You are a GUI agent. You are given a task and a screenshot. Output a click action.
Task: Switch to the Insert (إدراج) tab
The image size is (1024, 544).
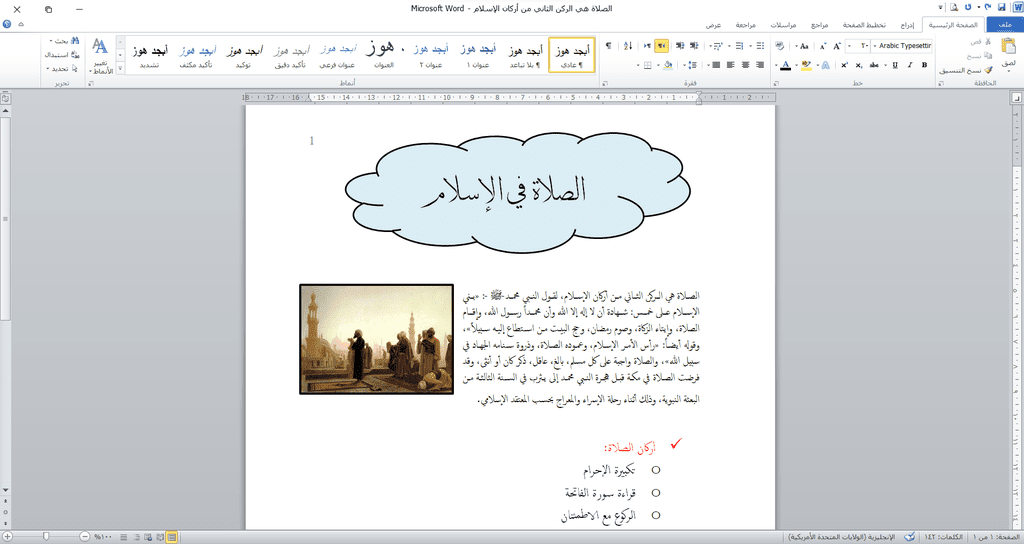tap(908, 25)
